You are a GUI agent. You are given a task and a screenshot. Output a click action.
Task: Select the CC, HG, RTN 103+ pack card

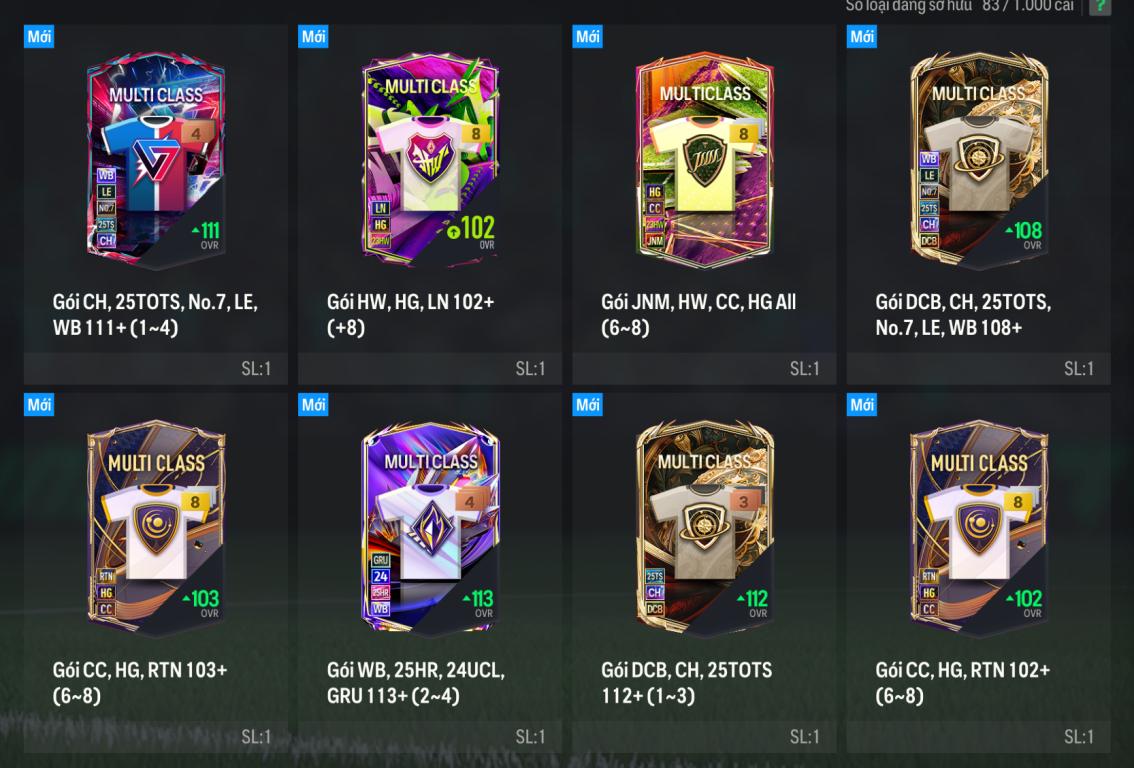pos(155,528)
